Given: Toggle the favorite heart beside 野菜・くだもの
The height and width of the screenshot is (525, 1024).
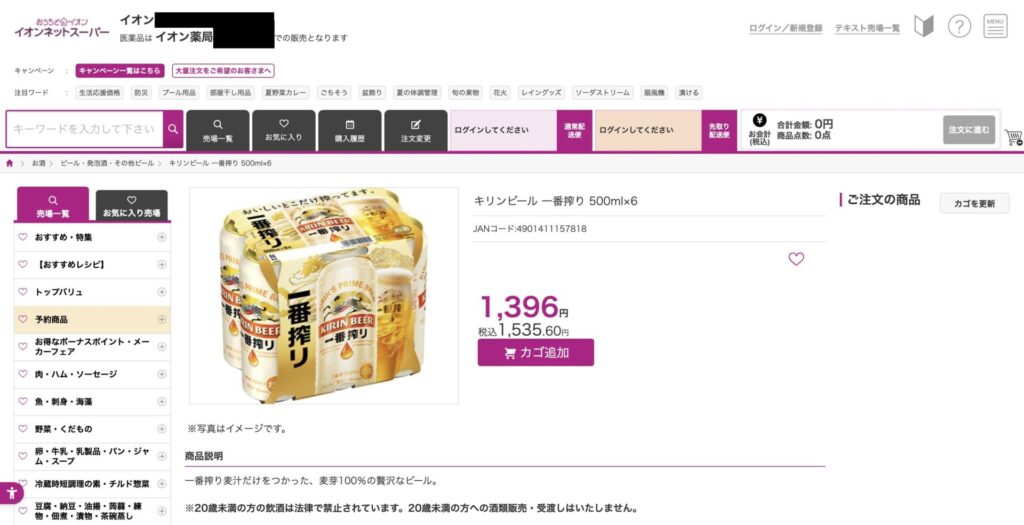Looking at the screenshot, I should tap(23, 429).
